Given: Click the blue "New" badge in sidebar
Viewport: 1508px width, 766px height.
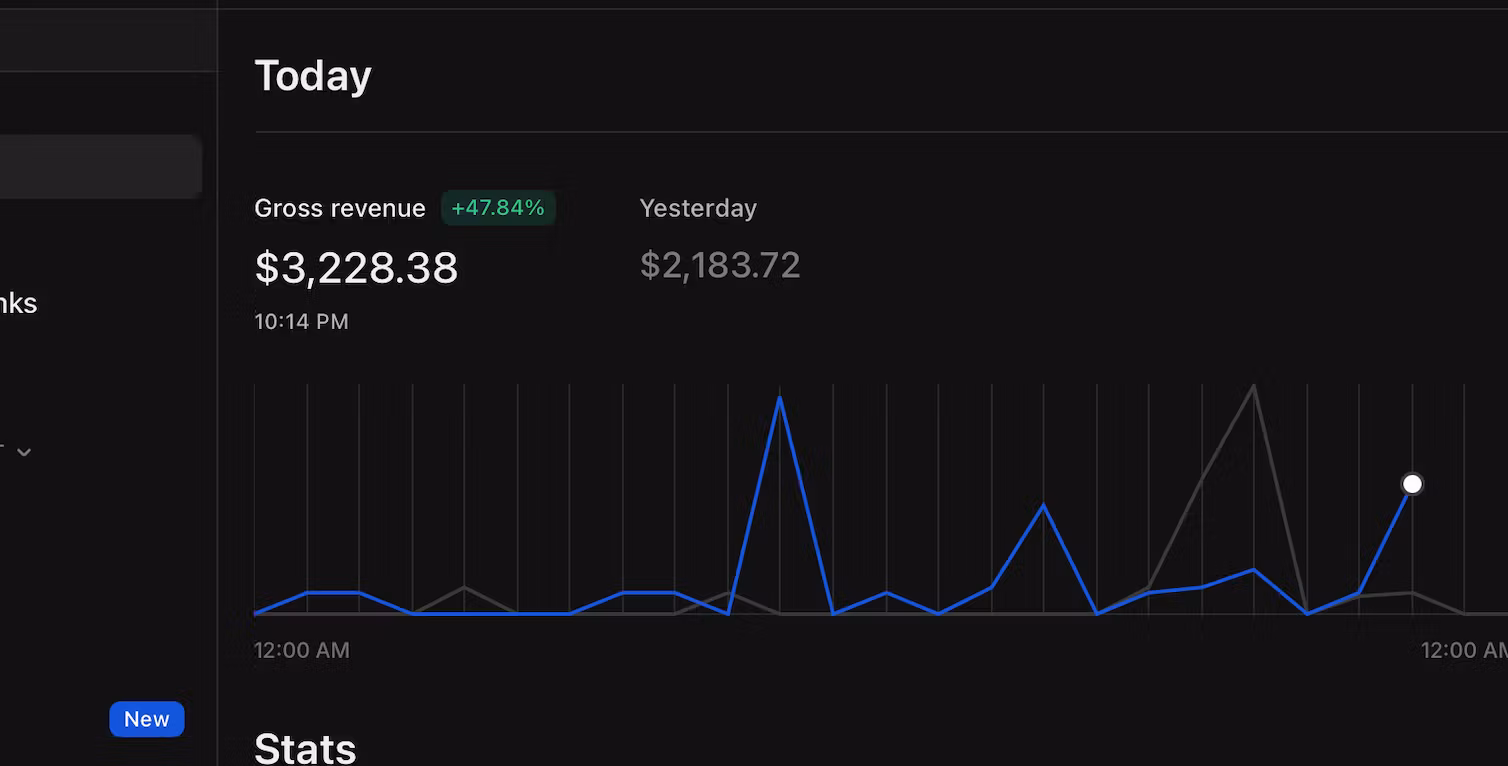Looking at the screenshot, I should pos(146,719).
